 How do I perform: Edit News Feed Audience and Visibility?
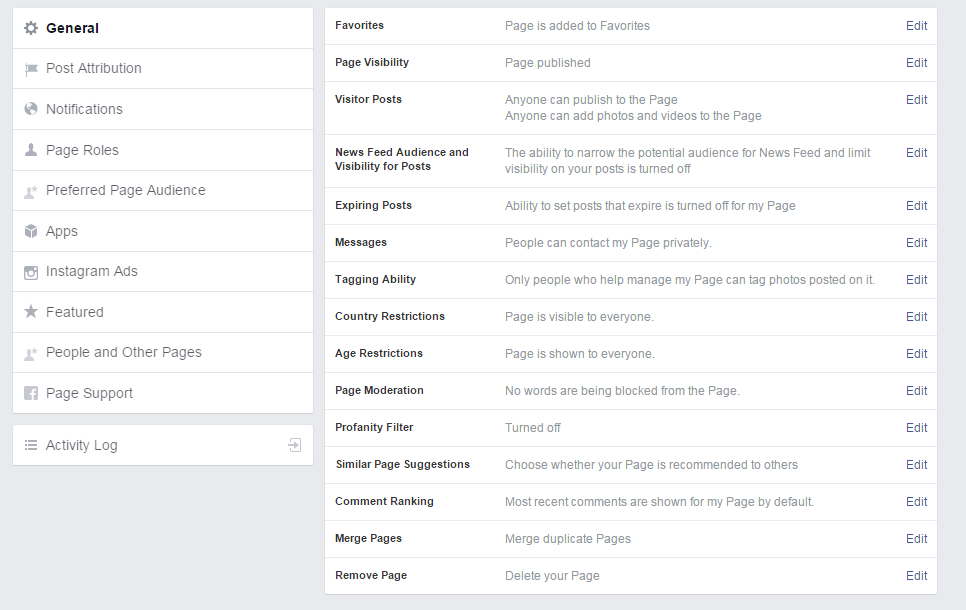click(916, 153)
